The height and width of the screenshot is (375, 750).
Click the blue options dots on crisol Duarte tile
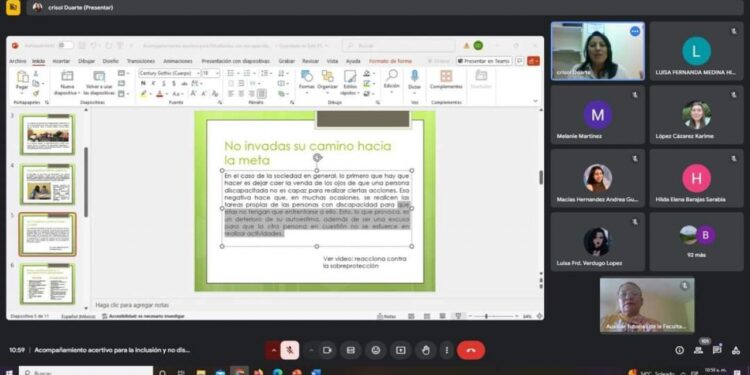[635, 32]
